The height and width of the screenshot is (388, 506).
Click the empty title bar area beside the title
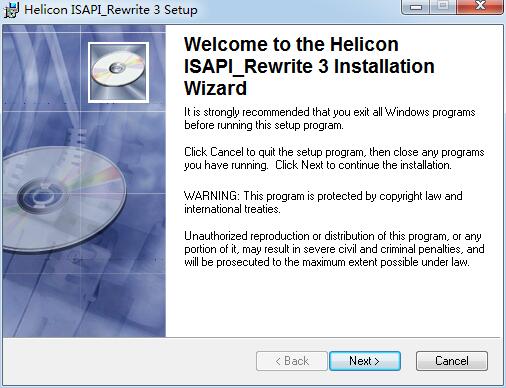298,10
